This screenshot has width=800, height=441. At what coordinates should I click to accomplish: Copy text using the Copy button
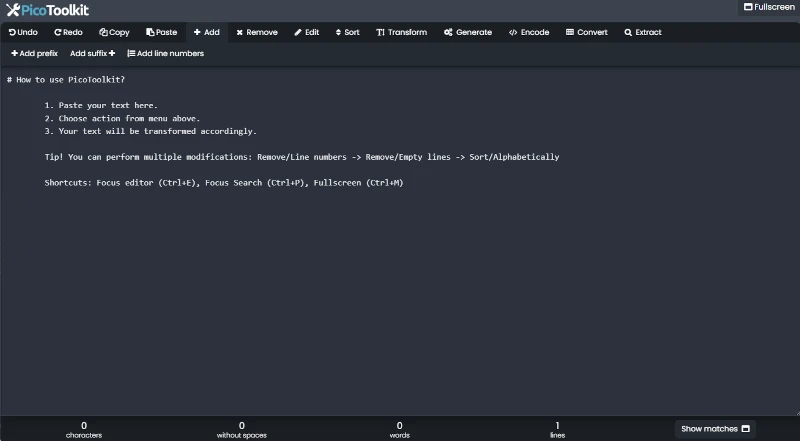click(113, 32)
